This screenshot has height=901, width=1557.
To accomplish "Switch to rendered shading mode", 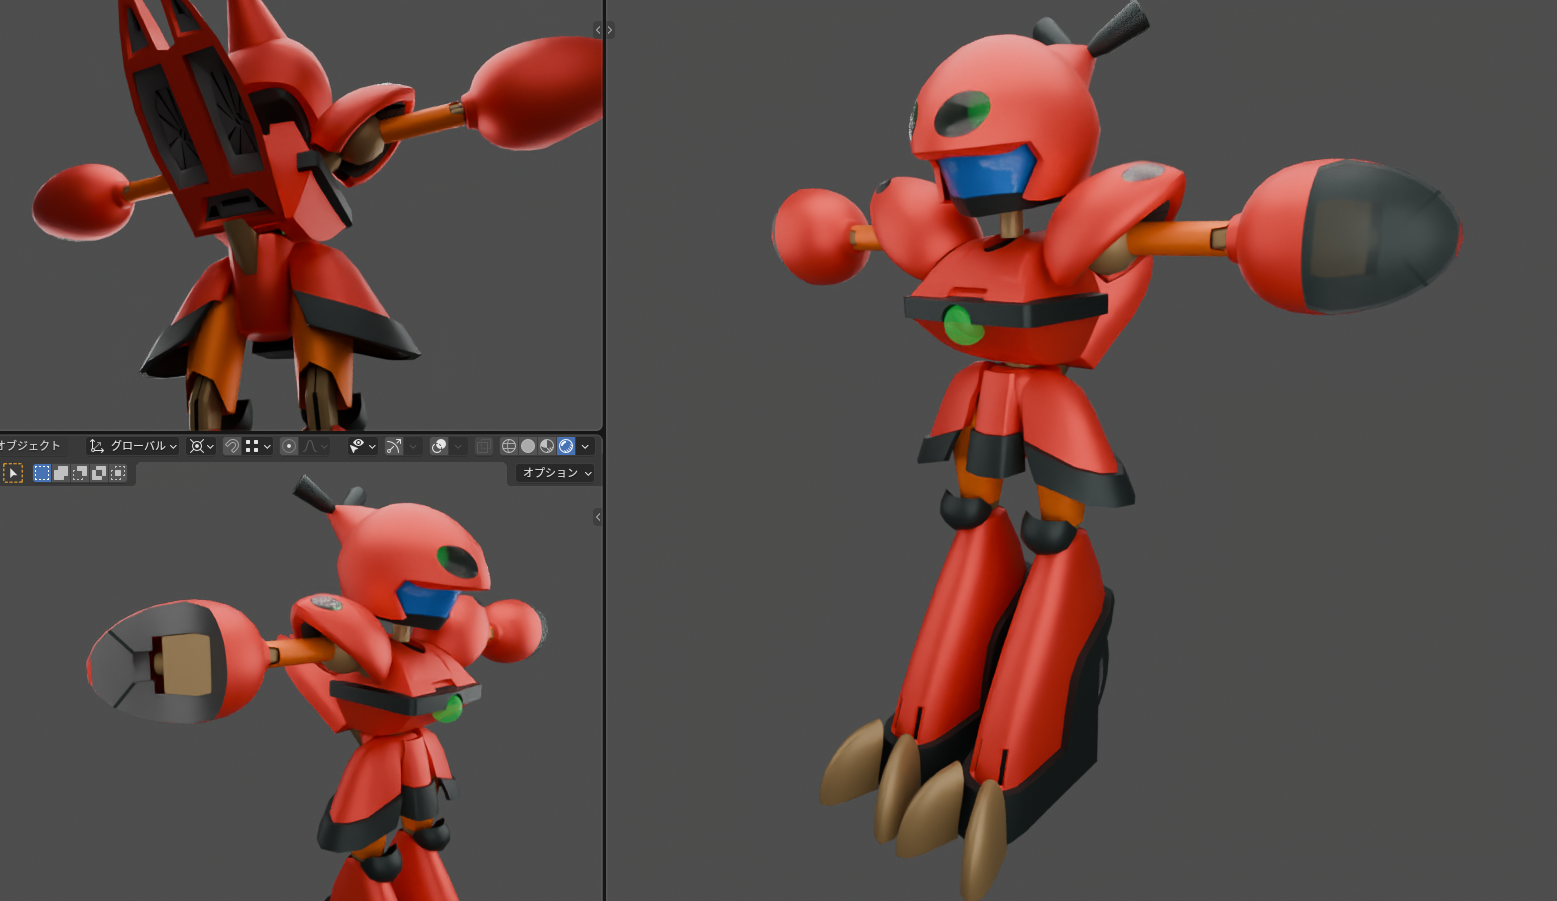I will point(566,446).
